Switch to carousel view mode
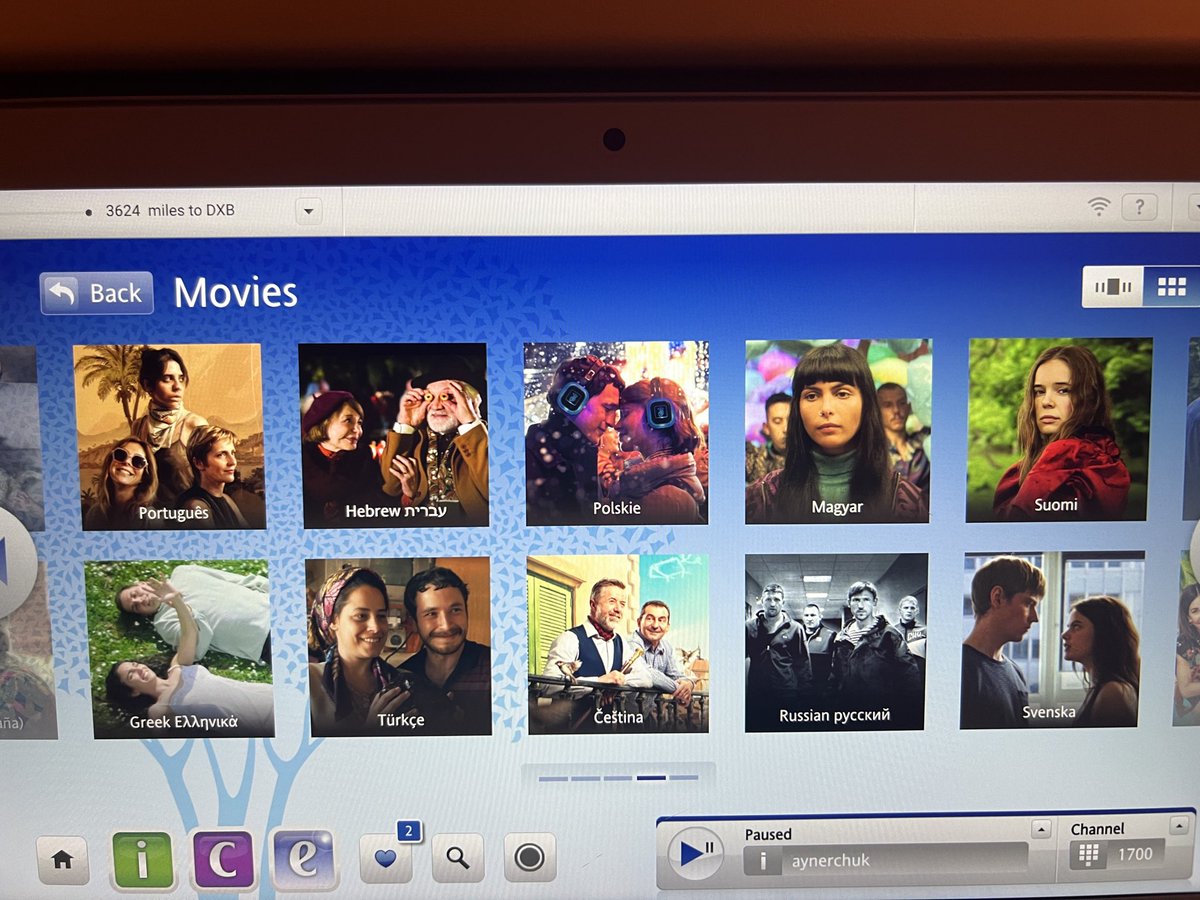Image resolution: width=1200 pixels, height=900 pixels. (1113, 287)
